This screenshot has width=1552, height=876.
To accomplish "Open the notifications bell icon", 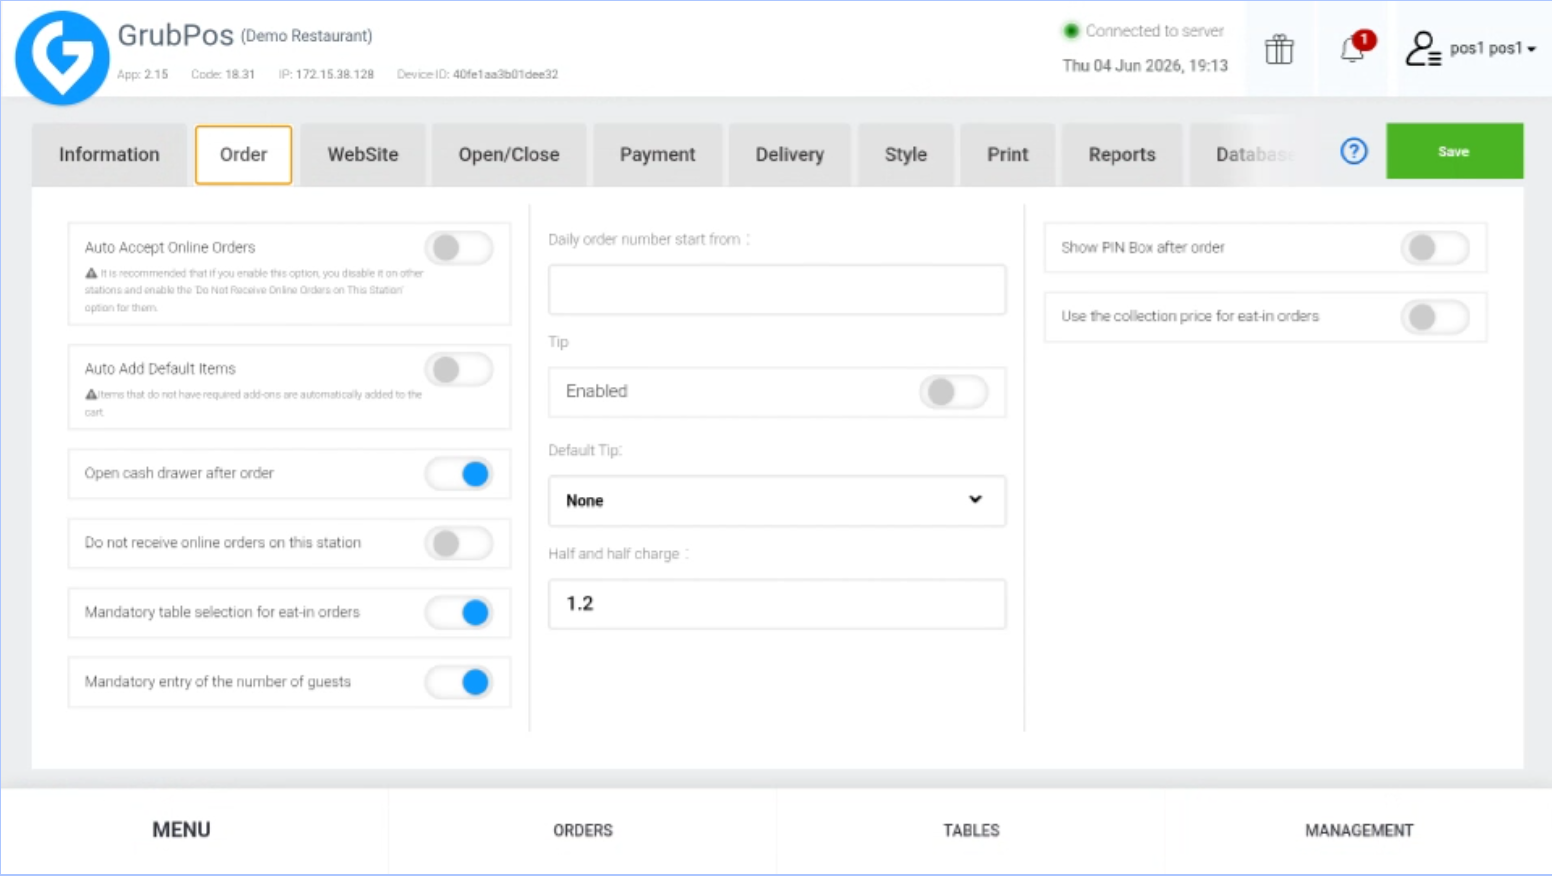I will pyautogui.click(x=1353, y=48).
